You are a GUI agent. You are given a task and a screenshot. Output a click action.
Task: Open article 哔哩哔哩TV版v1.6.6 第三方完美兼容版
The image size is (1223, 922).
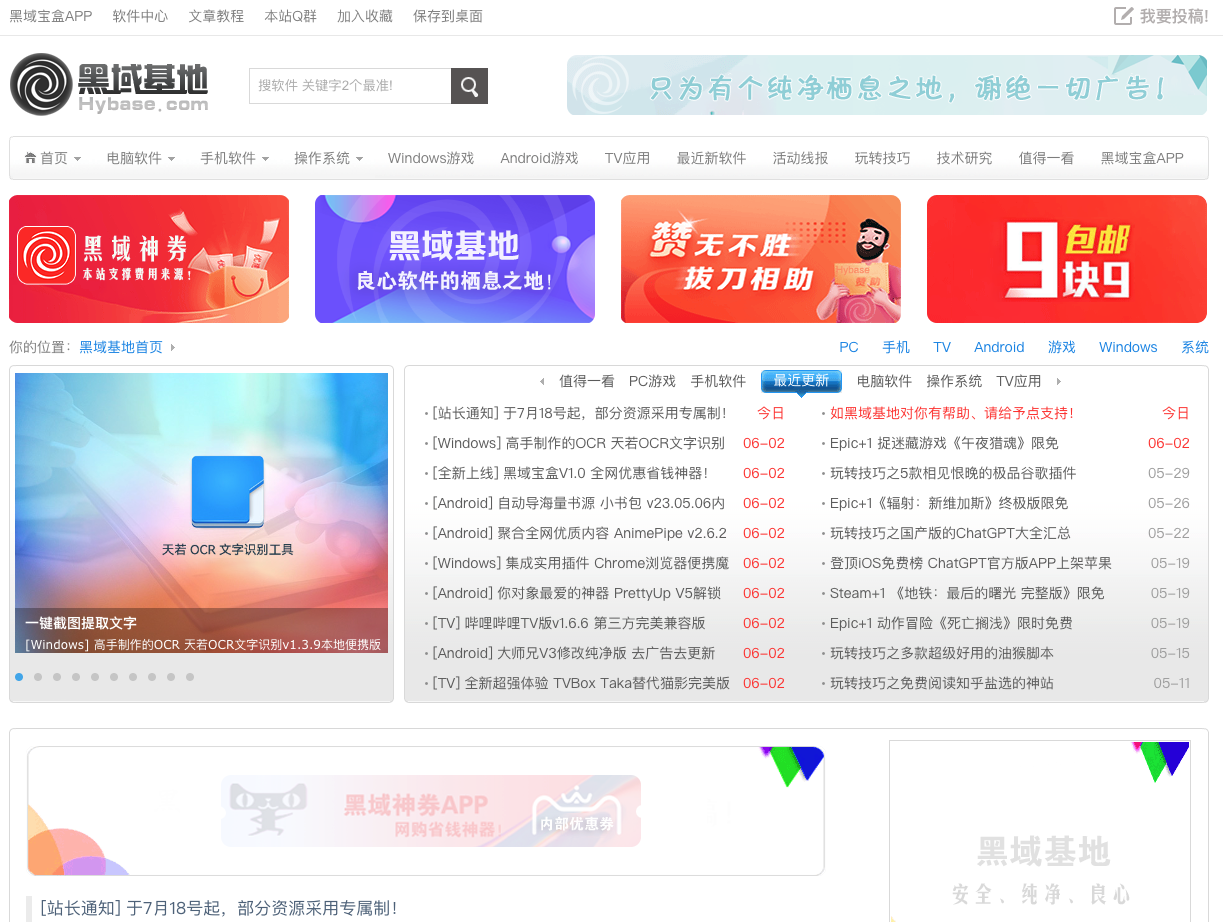(568, 623)
